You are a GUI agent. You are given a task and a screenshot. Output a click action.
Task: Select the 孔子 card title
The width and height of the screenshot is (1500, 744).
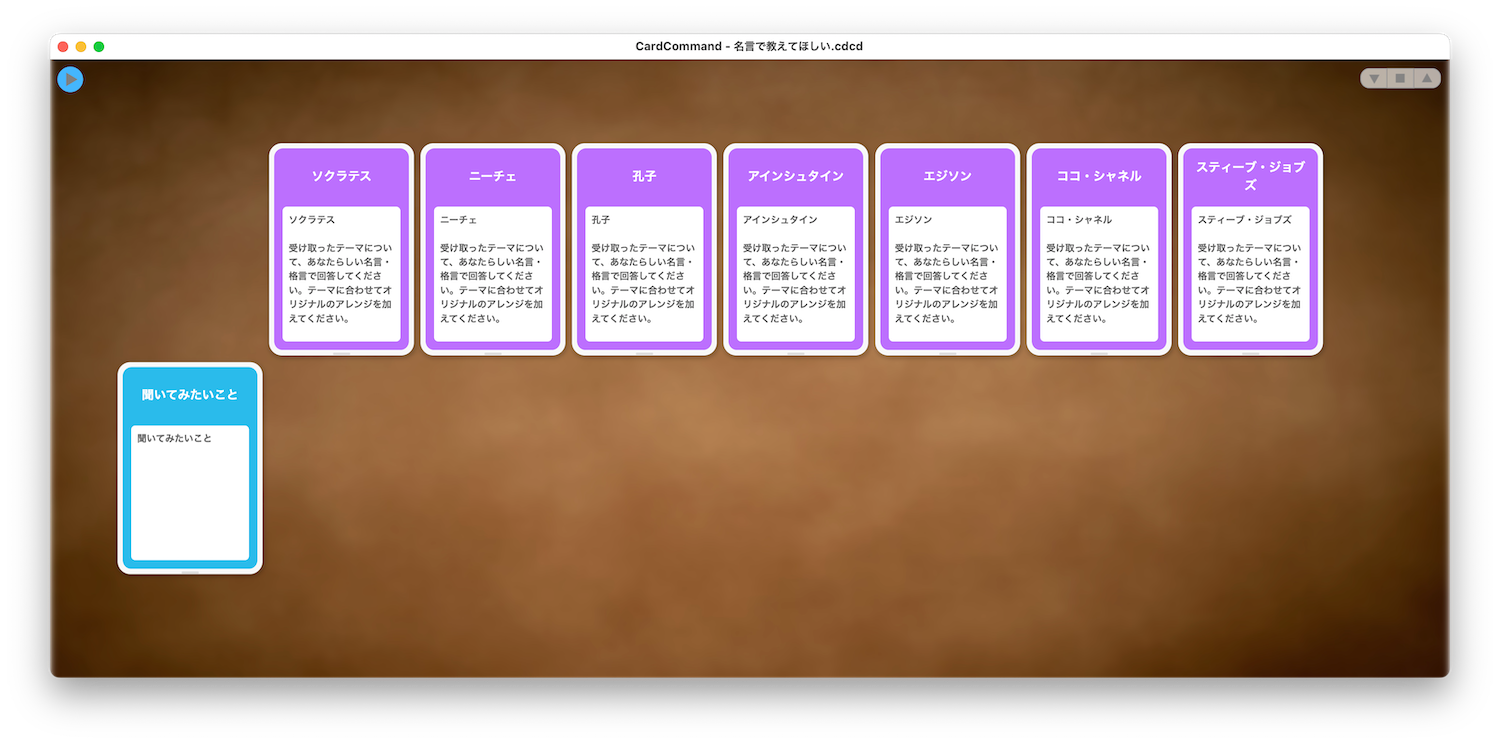click(644, 176)
